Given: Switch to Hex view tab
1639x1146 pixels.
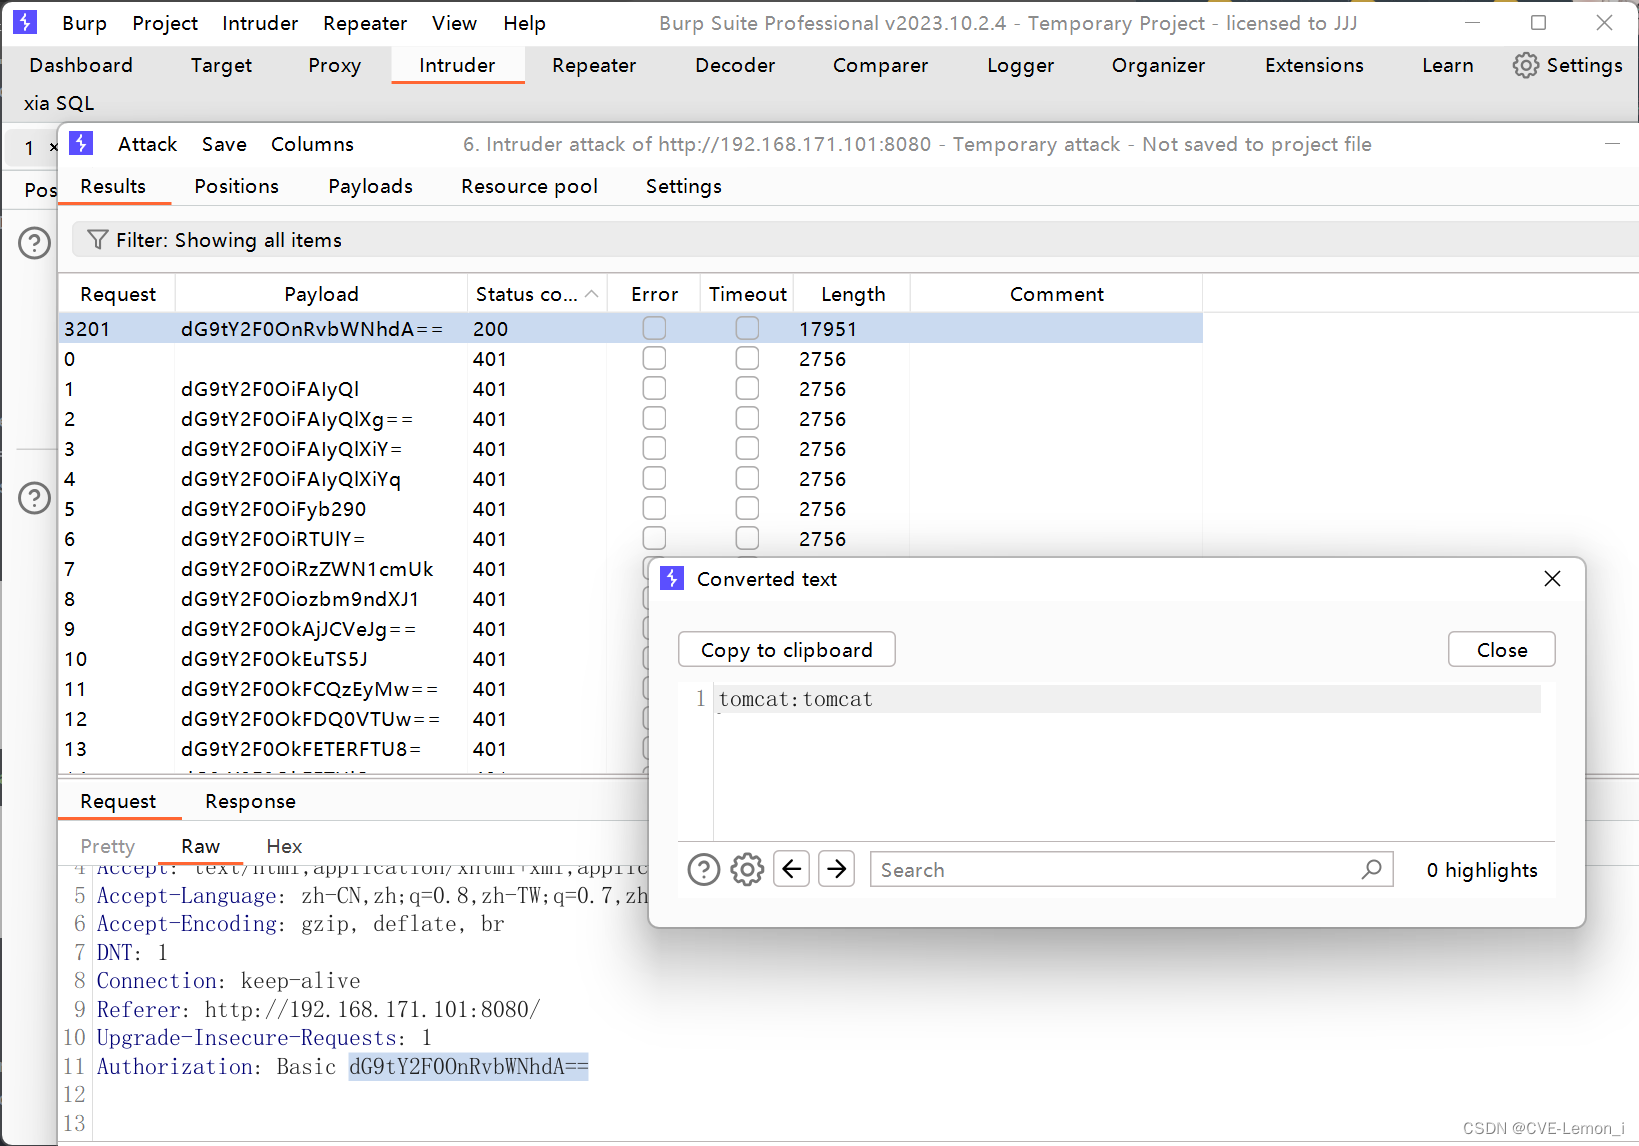Looking at the screenshot, I should click(284, 846).
